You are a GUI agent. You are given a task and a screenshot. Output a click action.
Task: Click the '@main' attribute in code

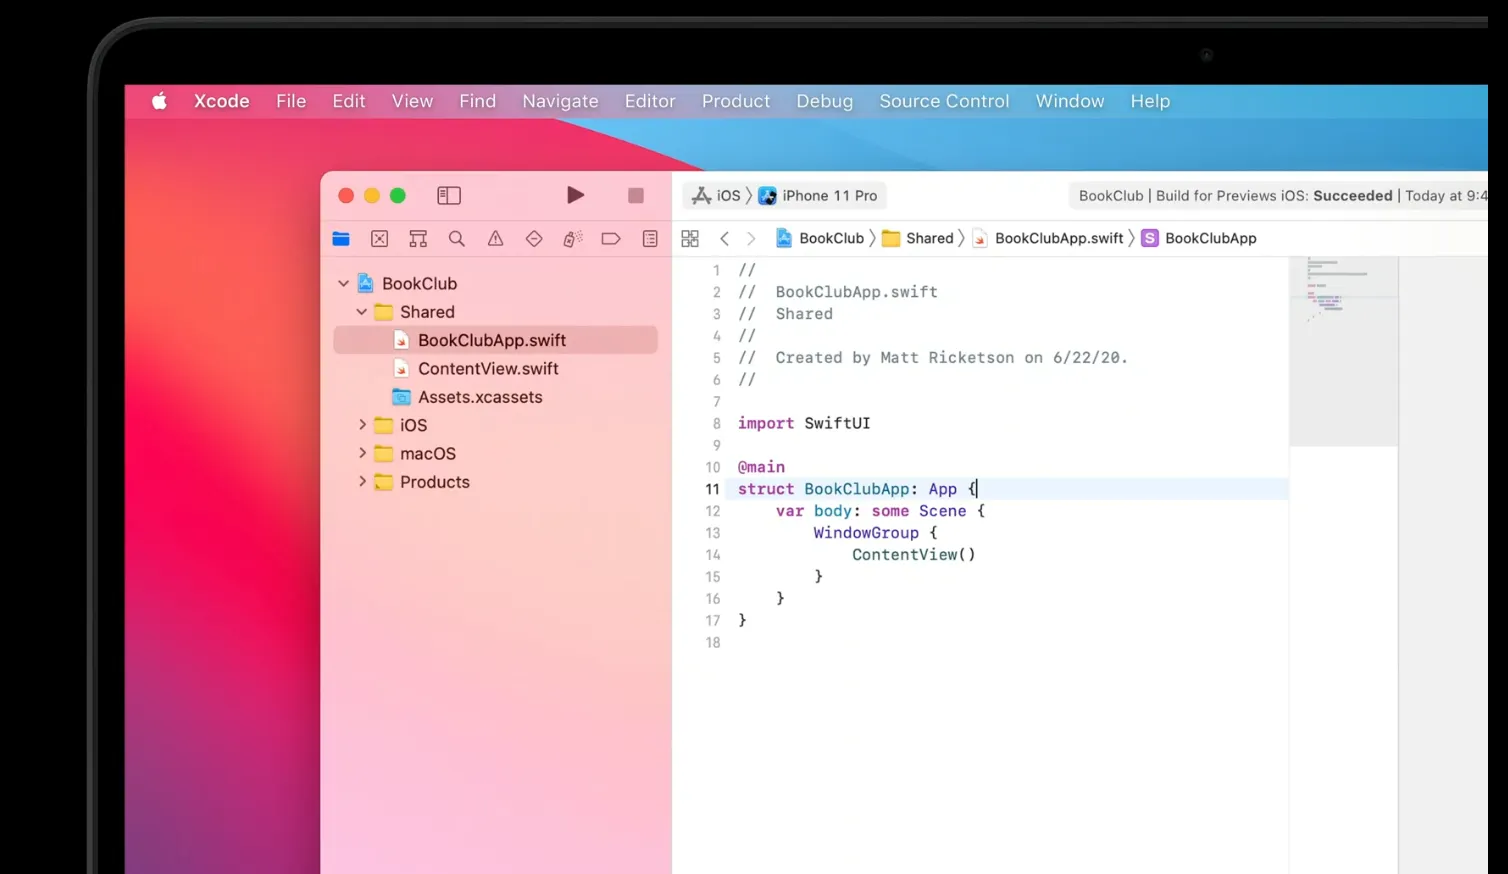pos(761,467)
